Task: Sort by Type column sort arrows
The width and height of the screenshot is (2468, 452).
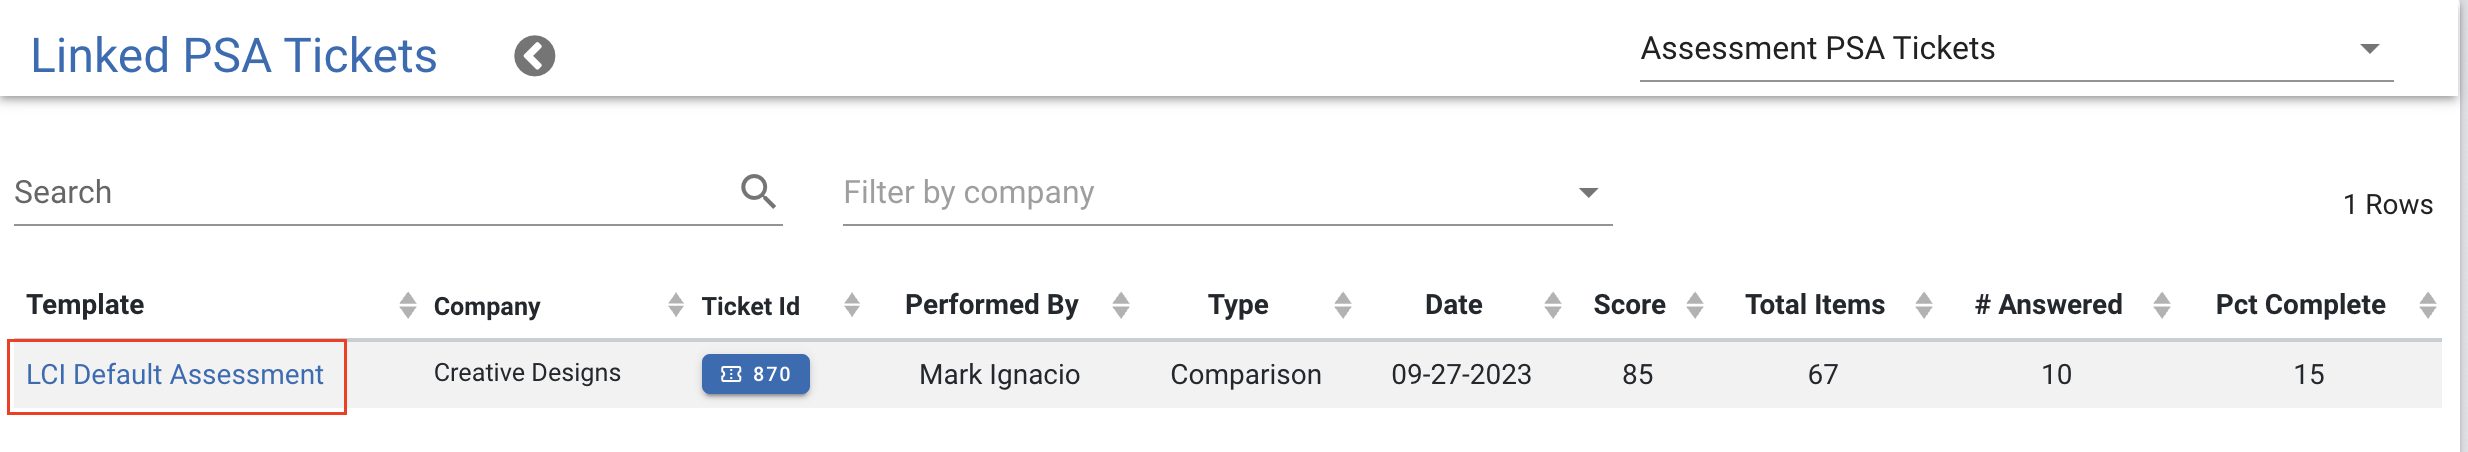Action: point(1343,305)
